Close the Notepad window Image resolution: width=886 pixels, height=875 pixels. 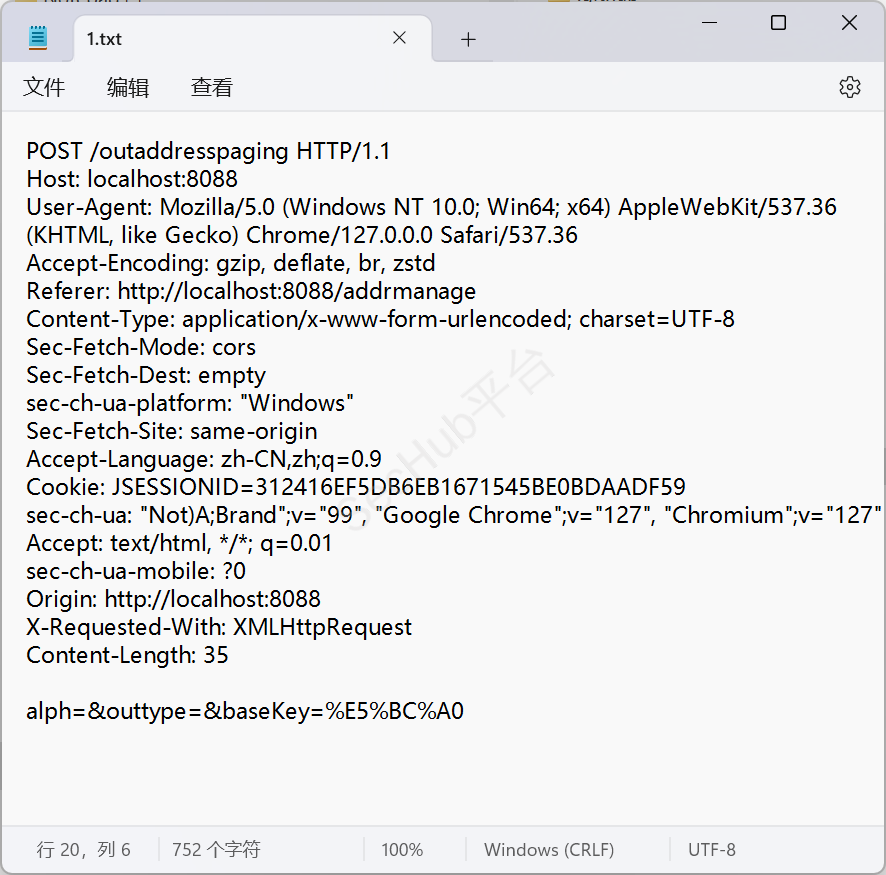click(849, 23)
